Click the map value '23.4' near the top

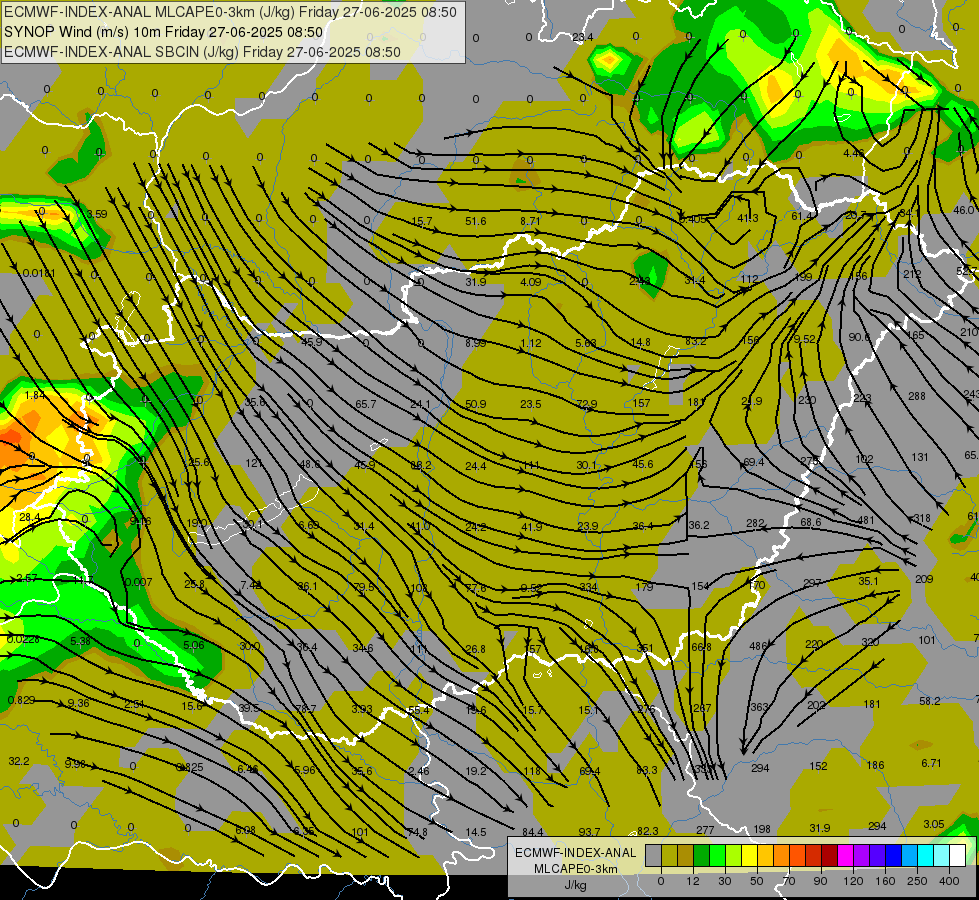click(583, 37)
